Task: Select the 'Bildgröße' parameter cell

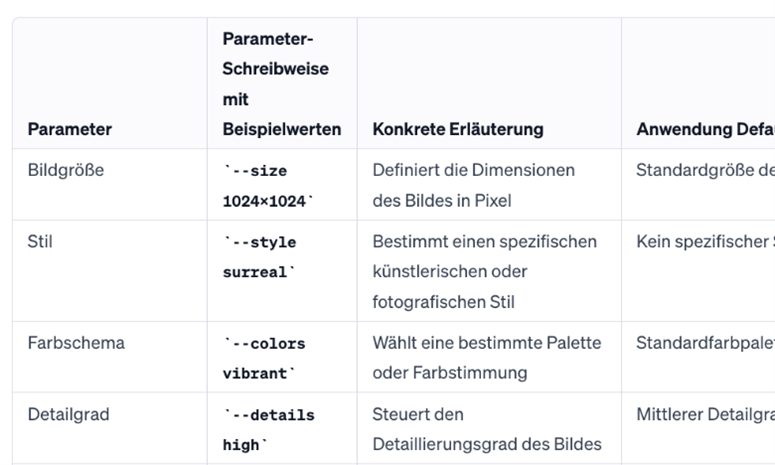Action: click(66, 170)
